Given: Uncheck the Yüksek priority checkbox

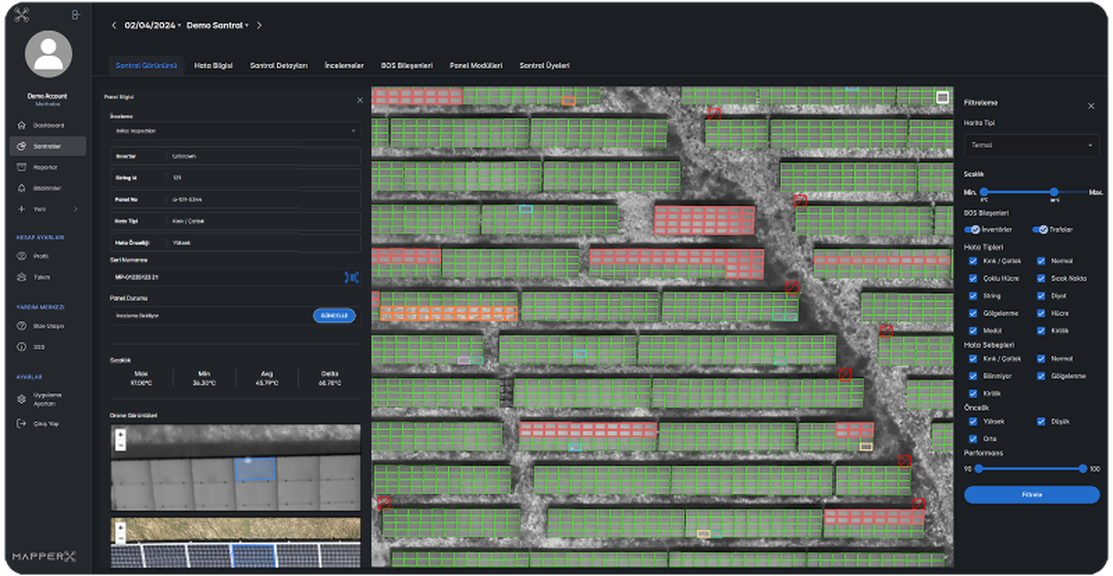Looking at the screenshot, I should coord(973,422).
